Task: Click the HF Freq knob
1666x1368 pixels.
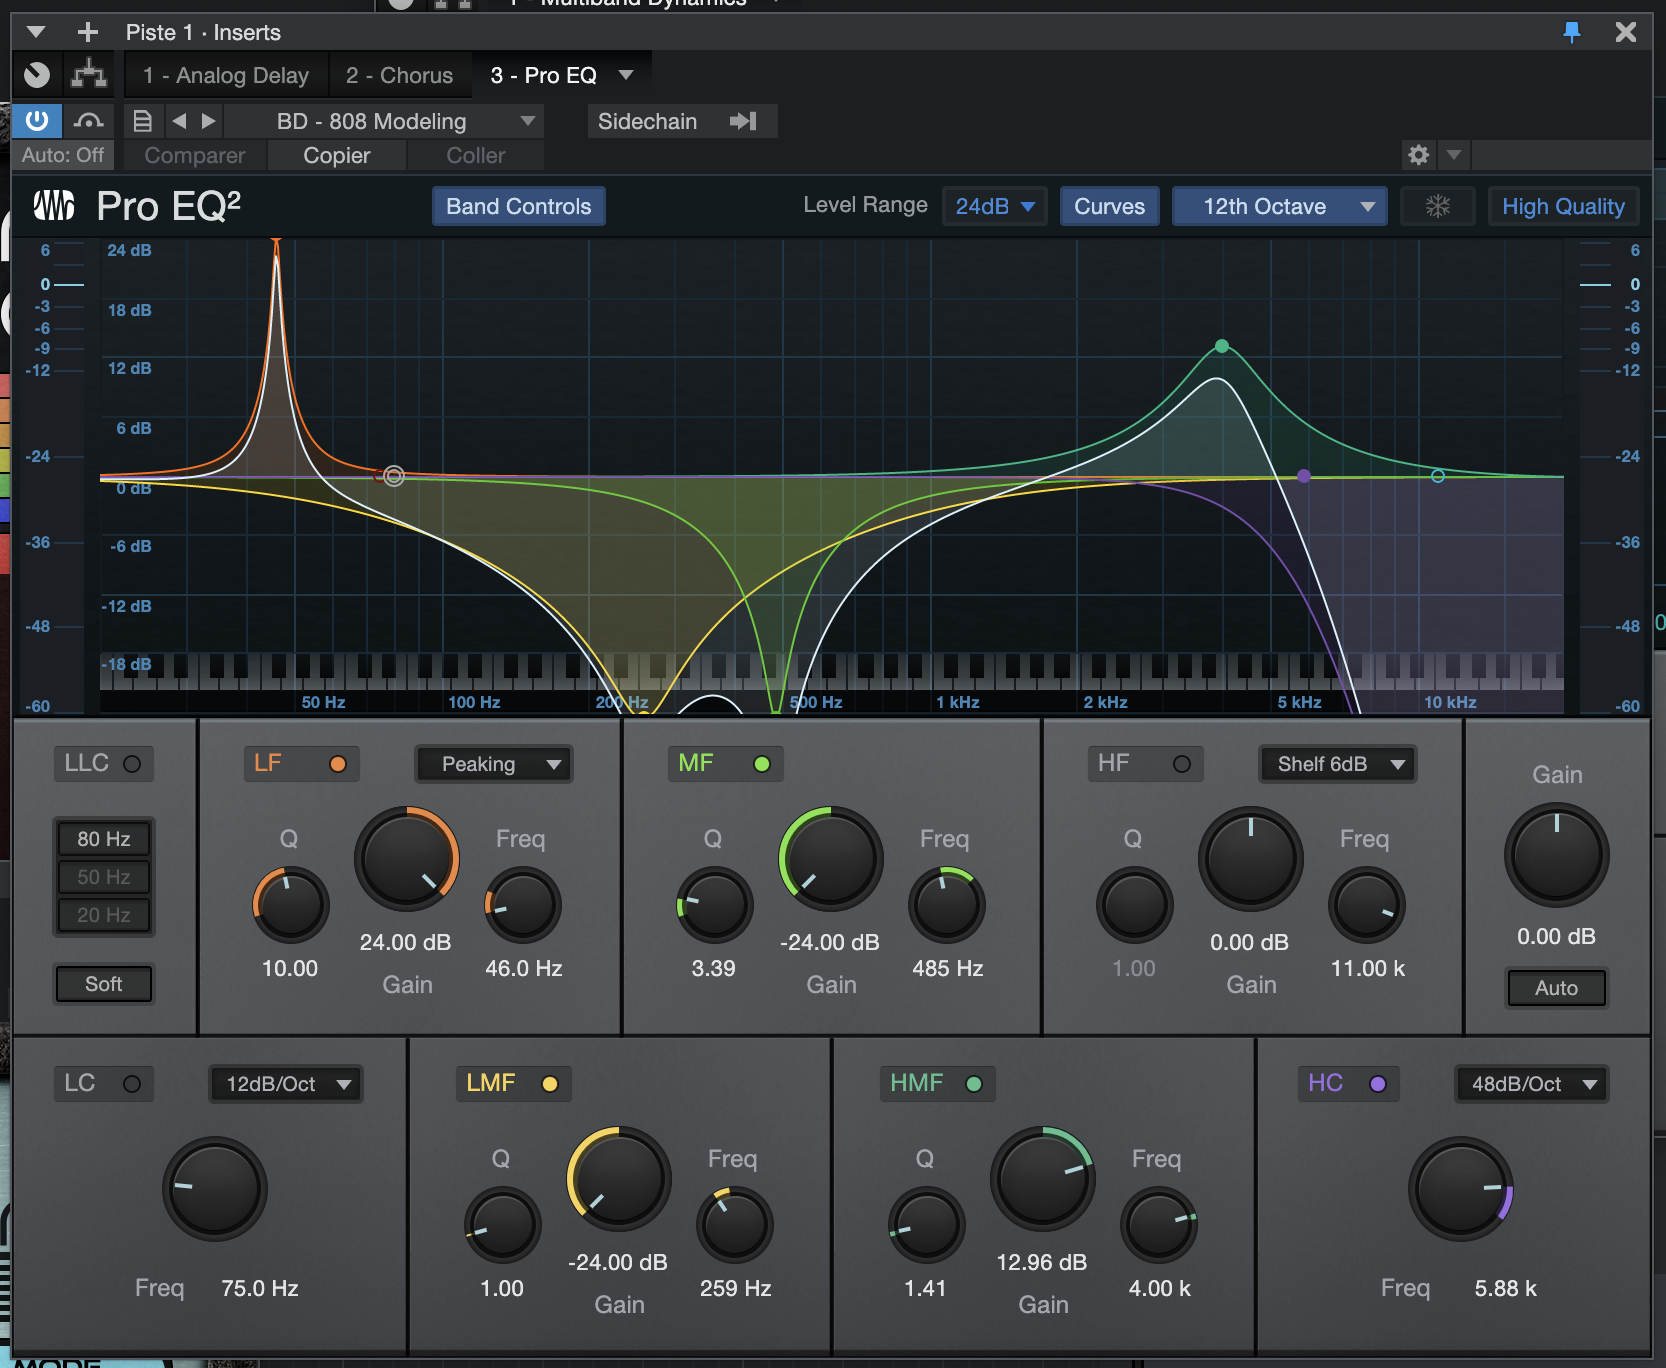Action: click(1366, 905)
